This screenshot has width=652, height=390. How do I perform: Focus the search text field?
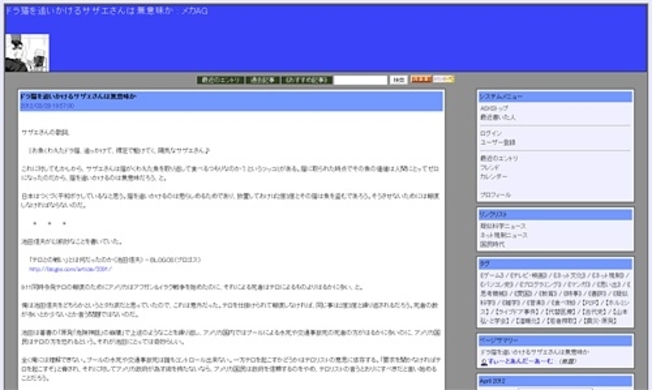click(x=361, y=80)
